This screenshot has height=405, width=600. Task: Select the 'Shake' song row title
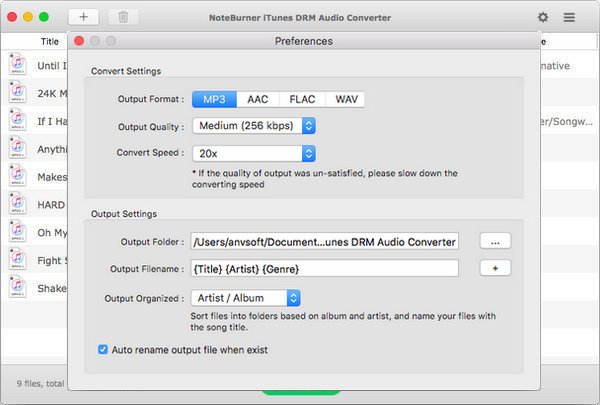pyautogui.click(x=52, y=288)
